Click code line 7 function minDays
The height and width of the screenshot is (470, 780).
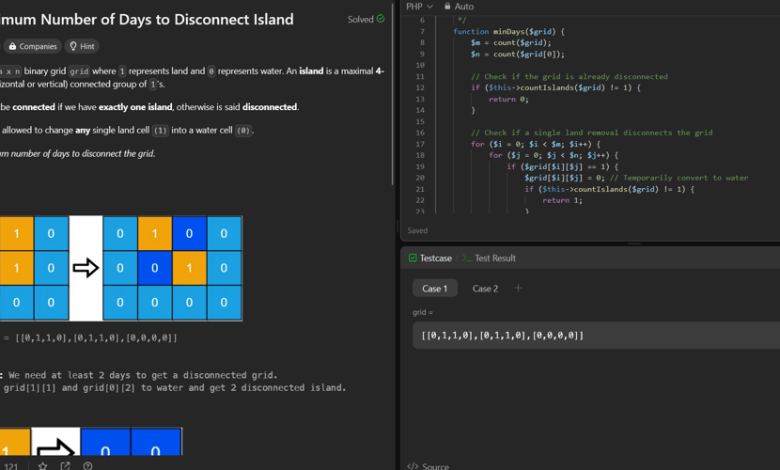tap(509, 31)
